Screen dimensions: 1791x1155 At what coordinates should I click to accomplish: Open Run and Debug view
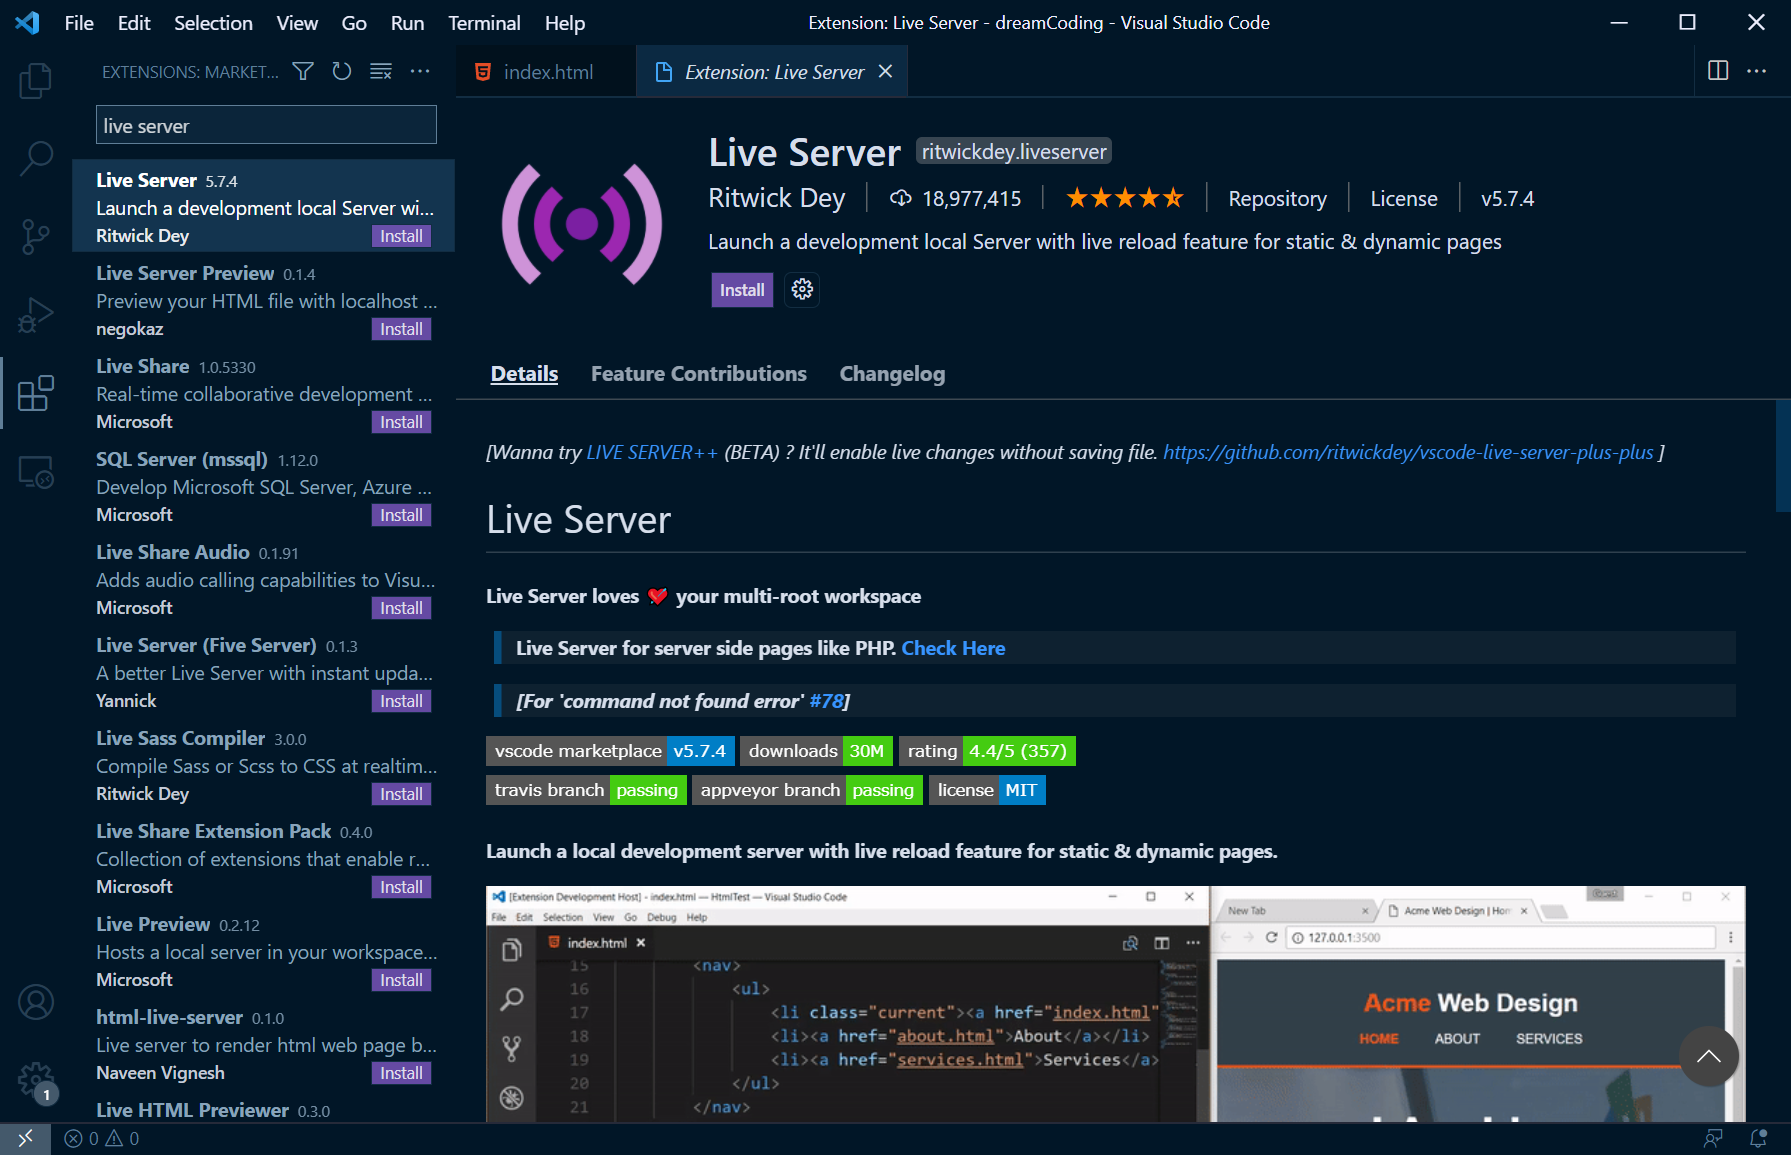click(x=36, y=314)
